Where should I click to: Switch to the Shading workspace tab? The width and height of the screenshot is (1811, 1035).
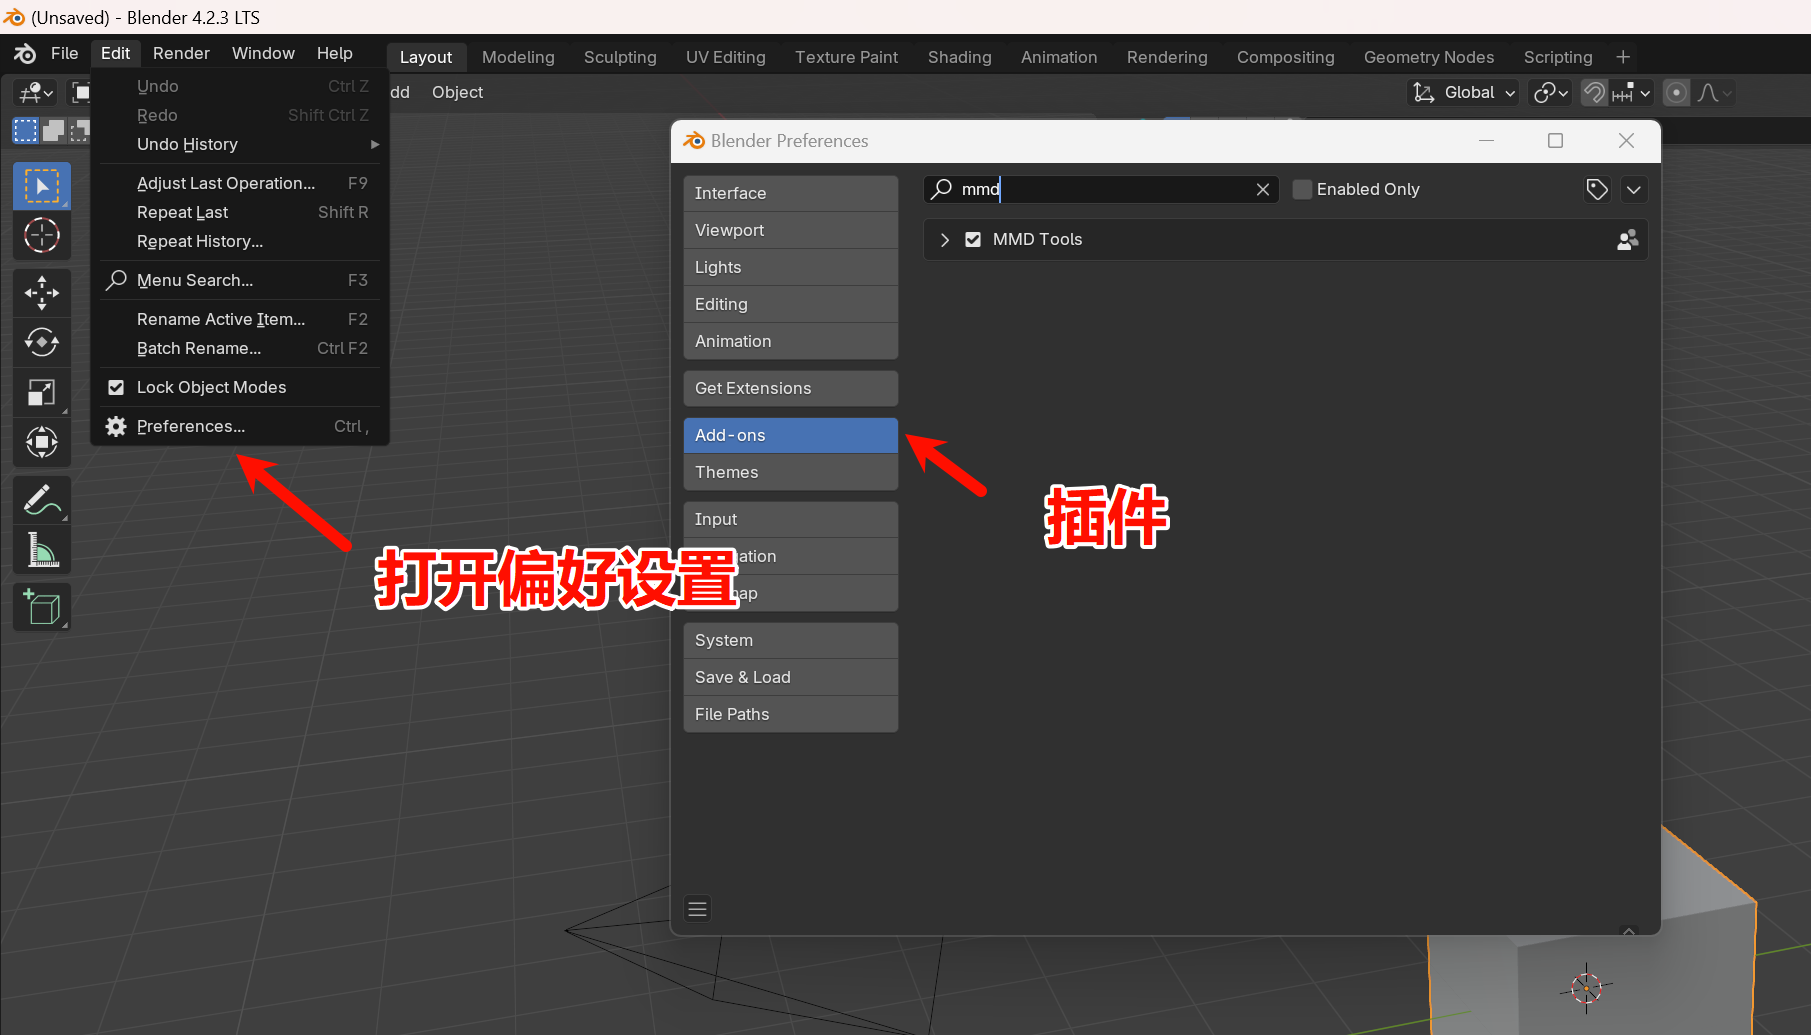coord(959,57)
